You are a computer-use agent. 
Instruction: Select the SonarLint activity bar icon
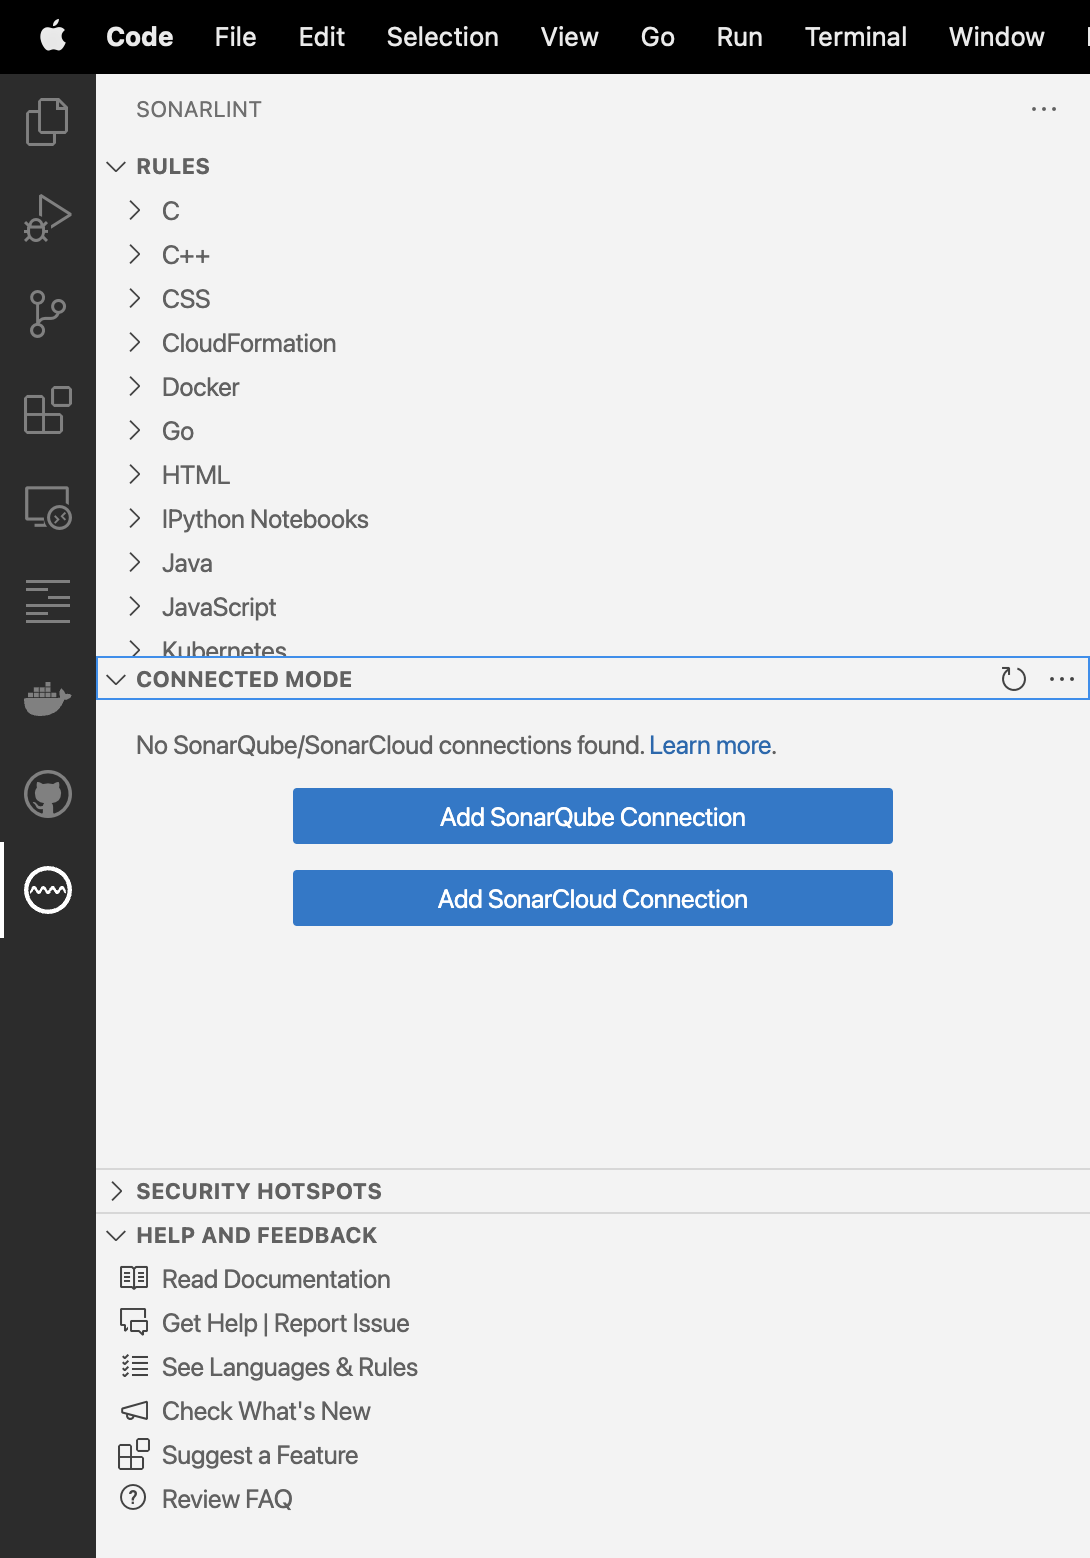[47, 890]
